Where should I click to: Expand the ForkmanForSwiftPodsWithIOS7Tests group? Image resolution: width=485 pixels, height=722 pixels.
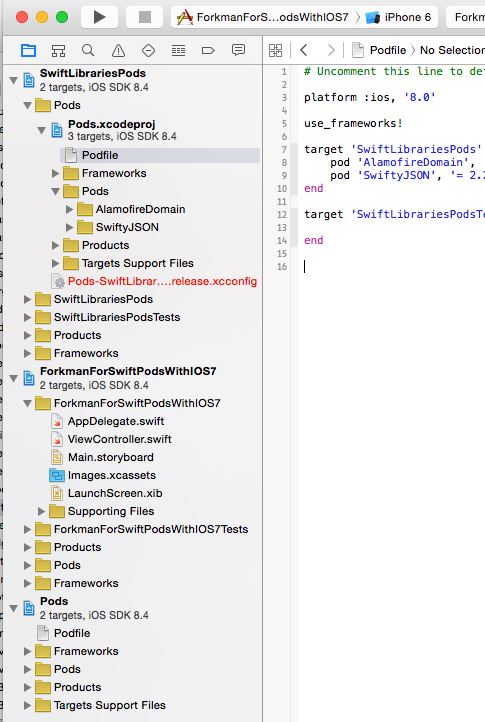pos(28,530)
